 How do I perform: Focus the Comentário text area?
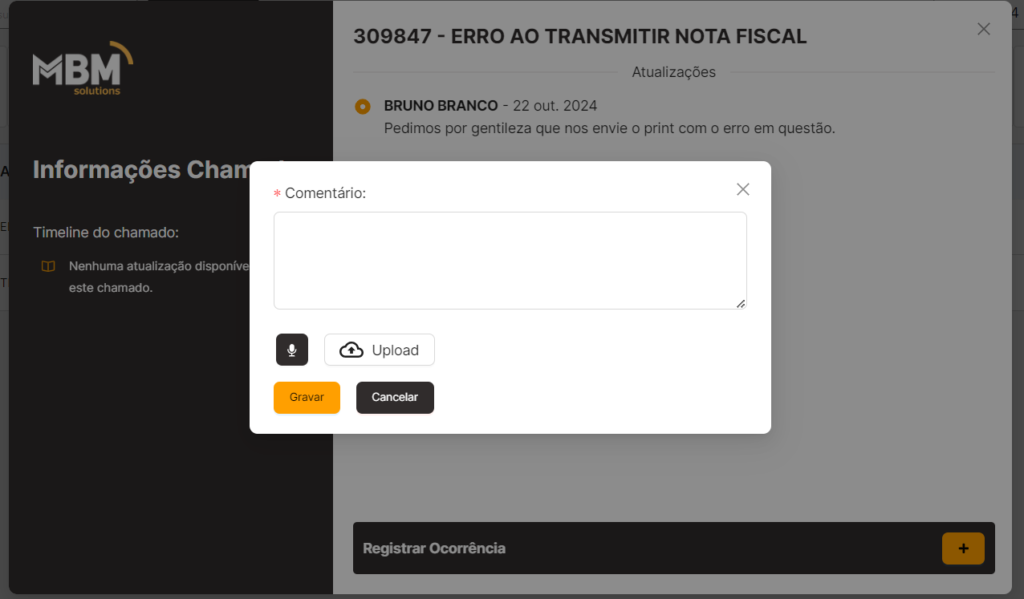(x=510, y=261)
